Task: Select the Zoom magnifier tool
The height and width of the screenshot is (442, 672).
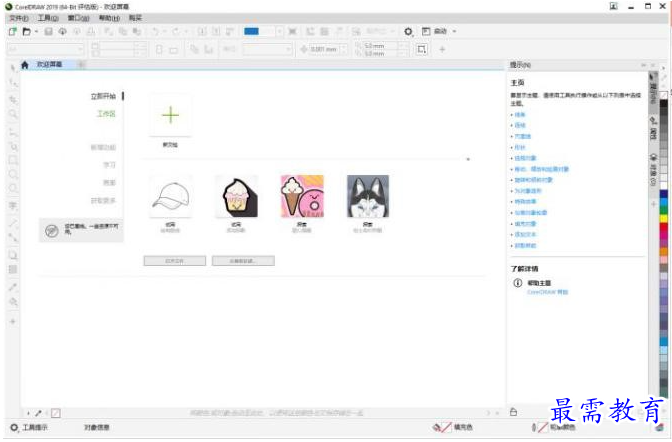Action: click(x=13, y=114)
